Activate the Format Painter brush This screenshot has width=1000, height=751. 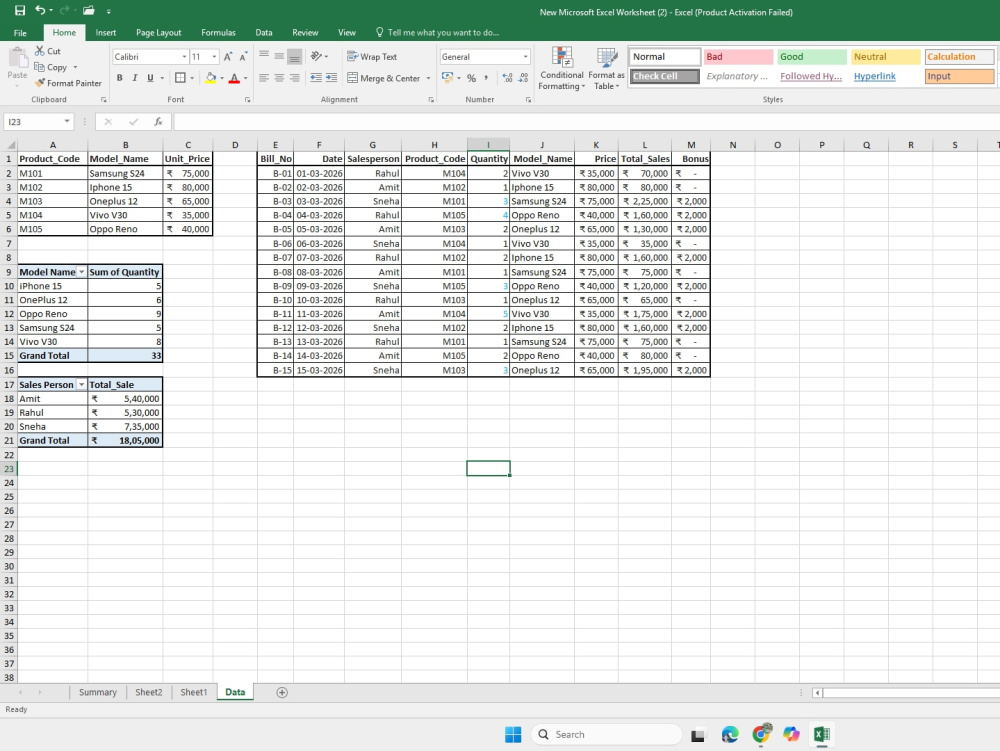tap(40, 83)
